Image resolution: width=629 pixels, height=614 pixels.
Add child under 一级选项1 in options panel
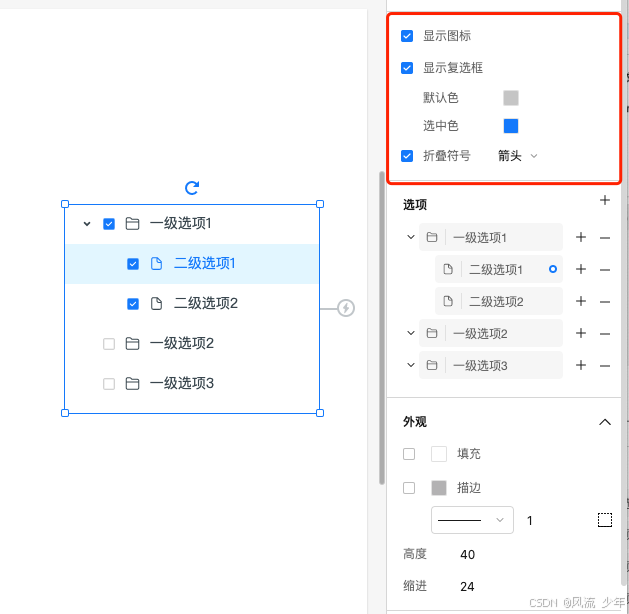click(x=581, y=237)
